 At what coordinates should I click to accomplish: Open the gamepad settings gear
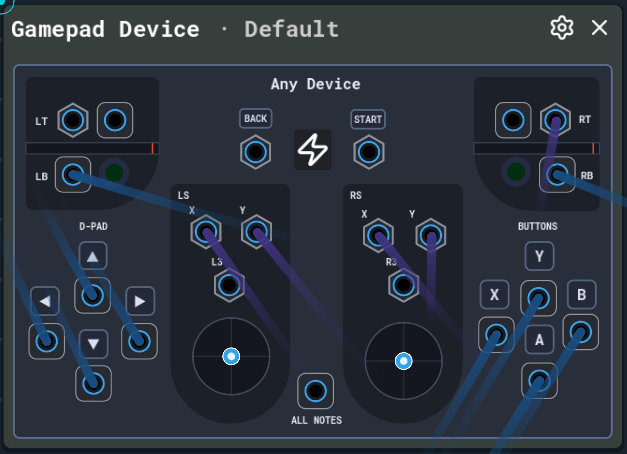pos(562,28)
